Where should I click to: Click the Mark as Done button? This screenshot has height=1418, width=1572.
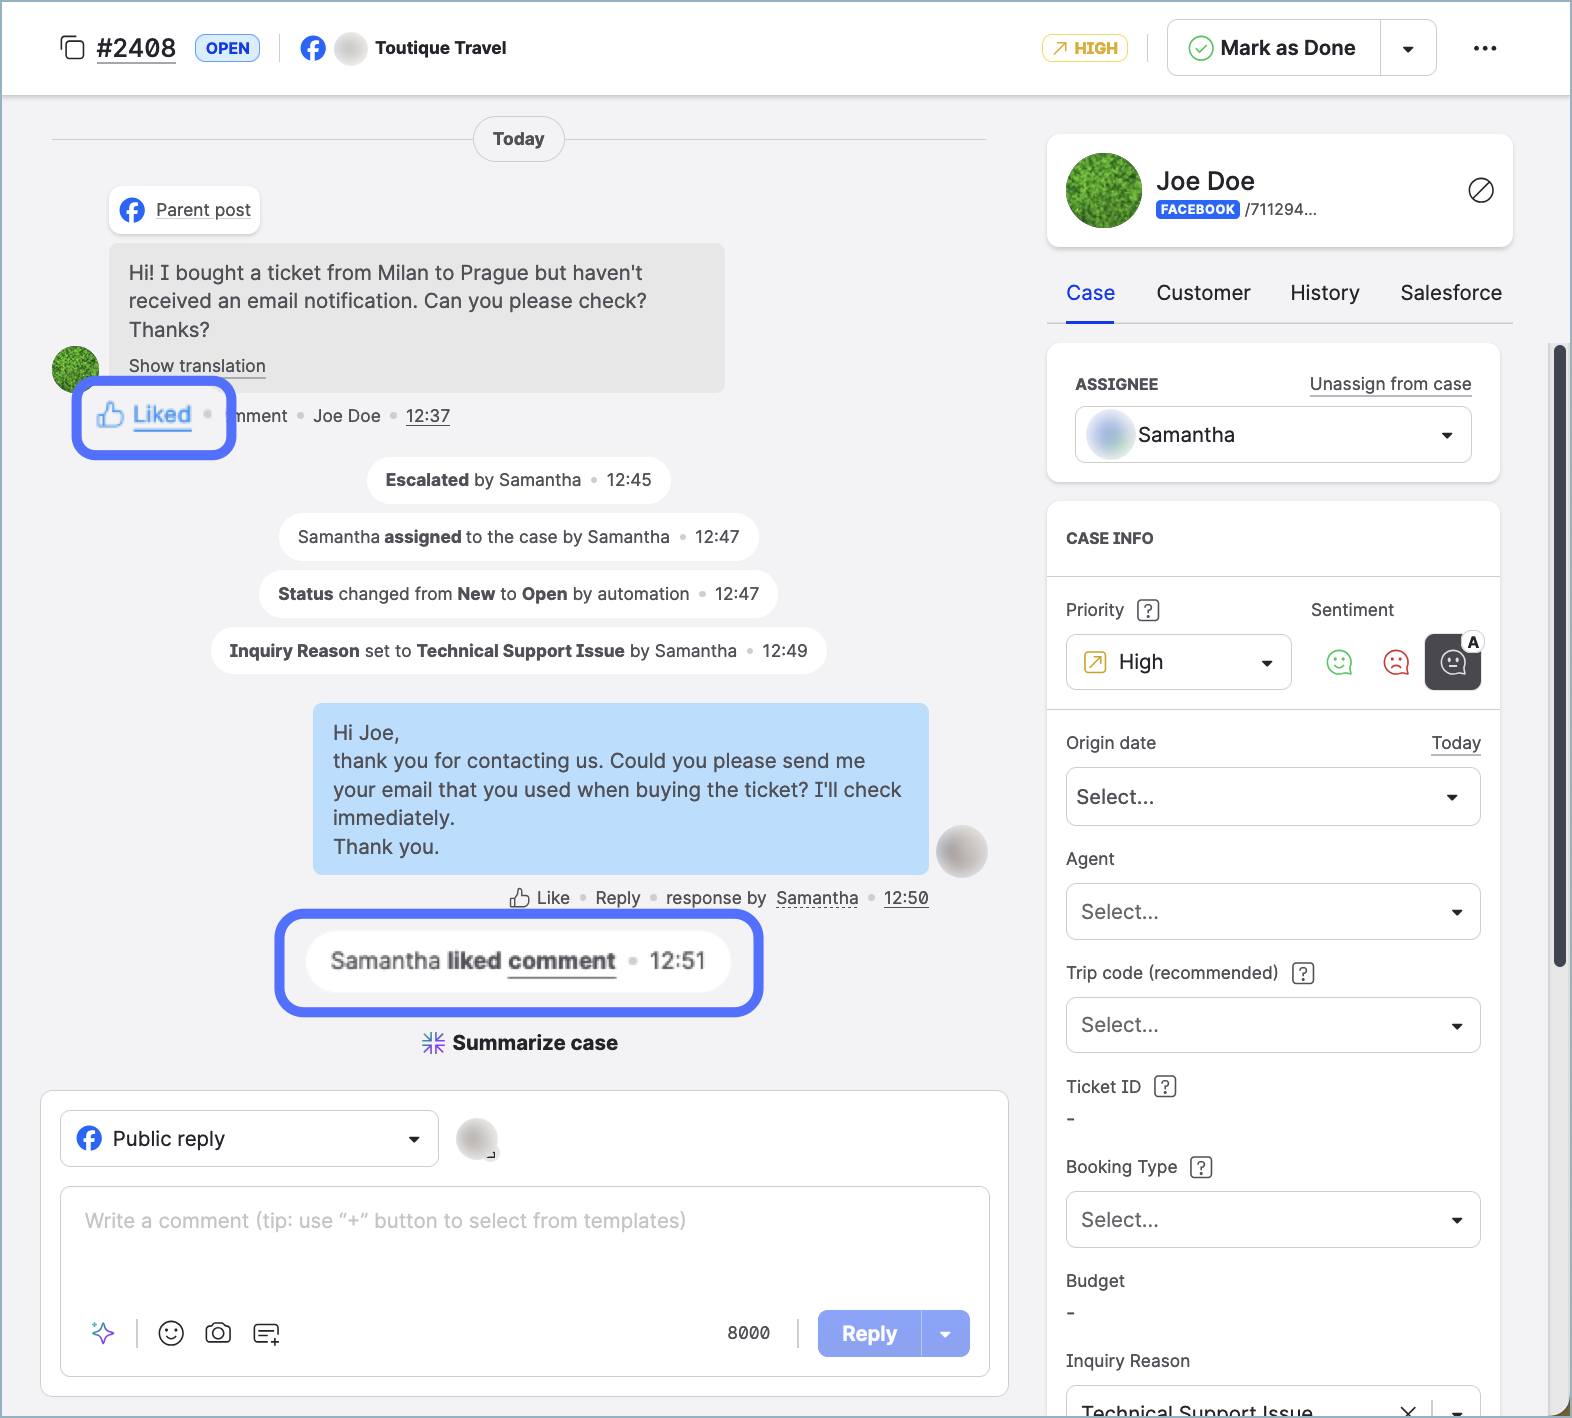point(1273,48)
